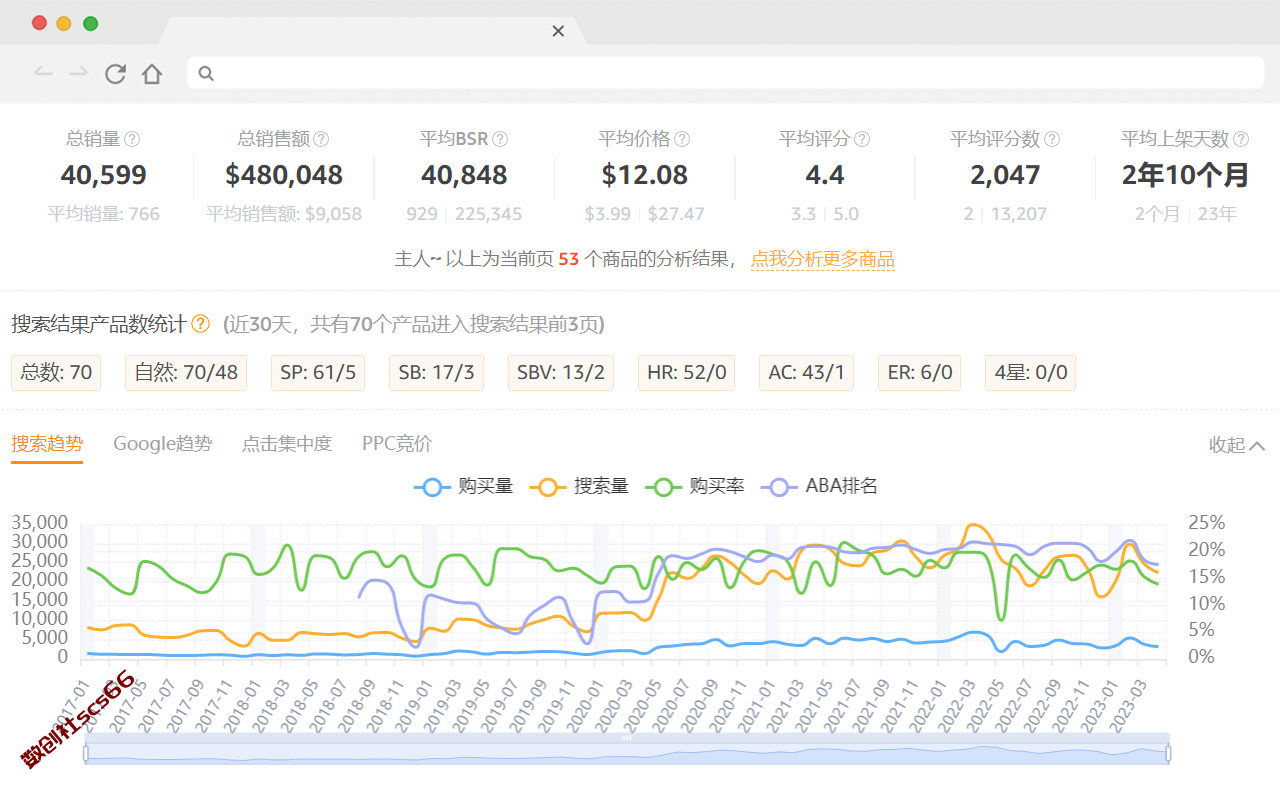Image resolution: width=1280 pixels, height=800 pixels.
Task: Click the 平均价格 value $12.08
Action: tap(645, 176)
